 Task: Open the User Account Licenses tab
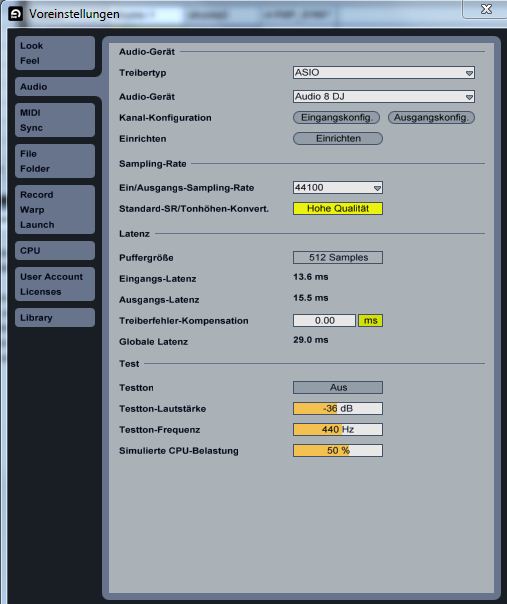[55, 284]
